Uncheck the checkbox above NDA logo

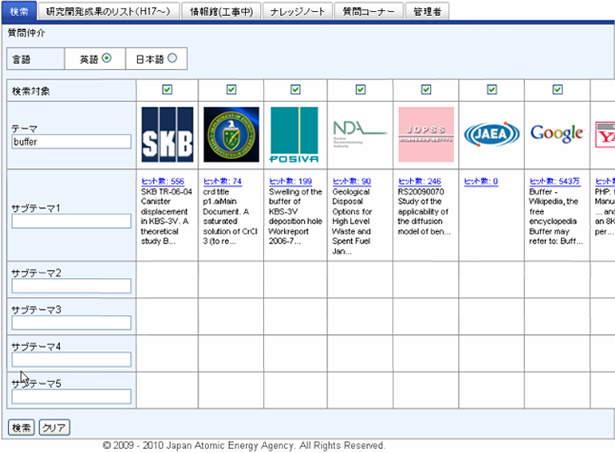tap(360, 90)
